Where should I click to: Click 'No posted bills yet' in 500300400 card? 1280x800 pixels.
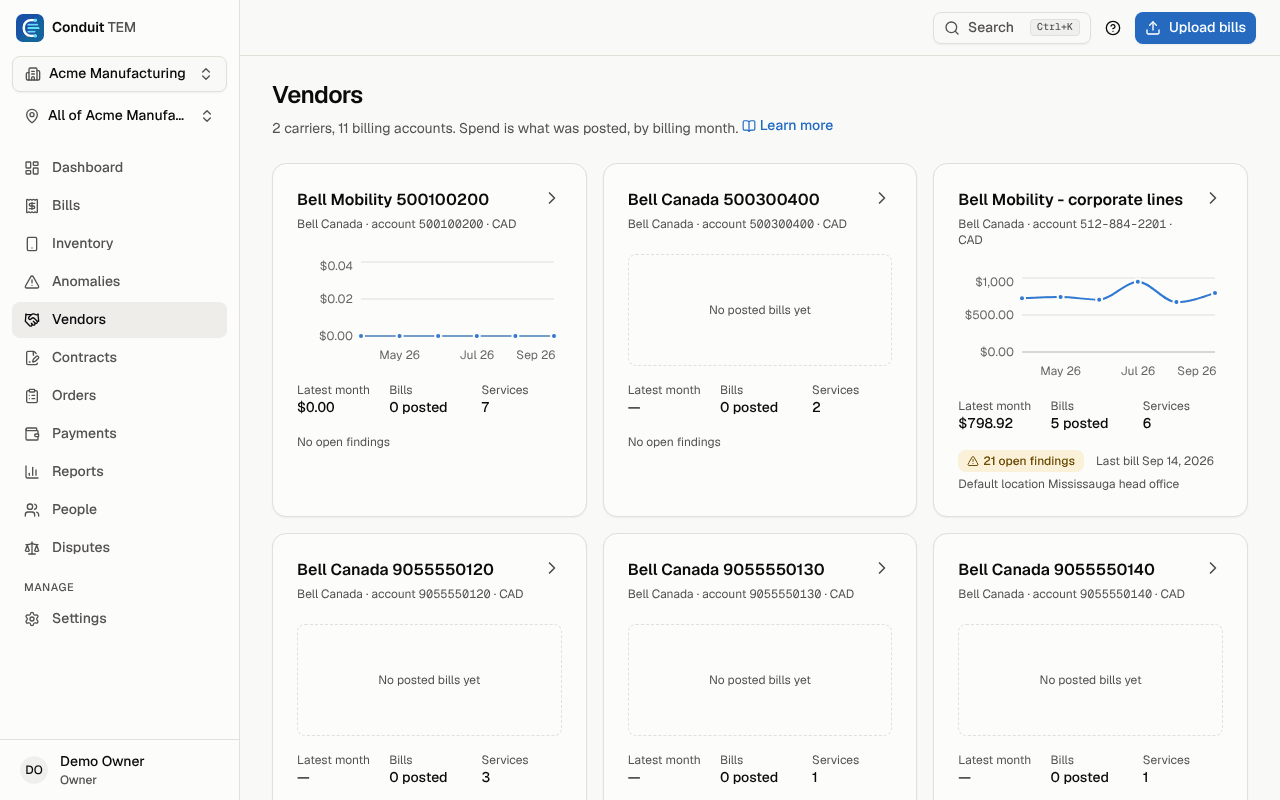click(760, 310)
